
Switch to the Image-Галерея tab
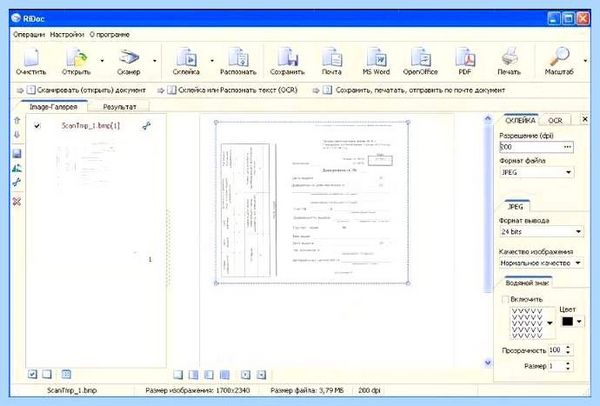click(x=53, y=107)
